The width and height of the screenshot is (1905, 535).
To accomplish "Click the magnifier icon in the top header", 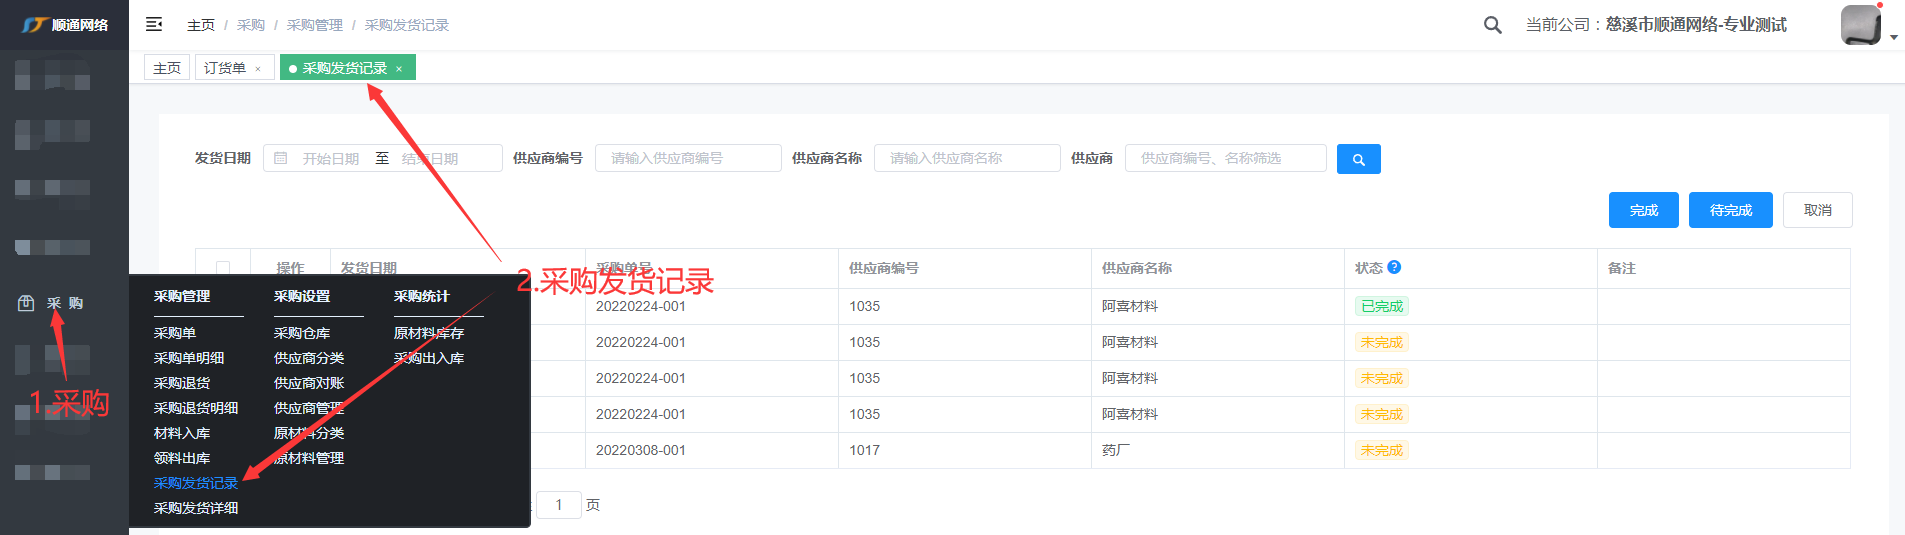I will coord(1492,25).
